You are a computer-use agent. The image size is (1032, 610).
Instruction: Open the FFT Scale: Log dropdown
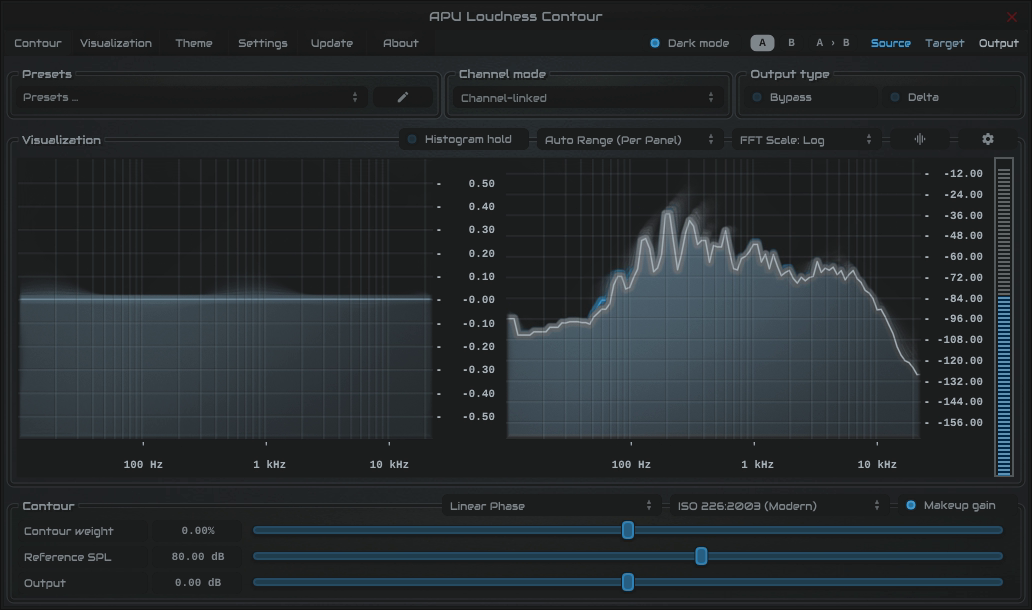pyautogui.click(x=806, y=140)
